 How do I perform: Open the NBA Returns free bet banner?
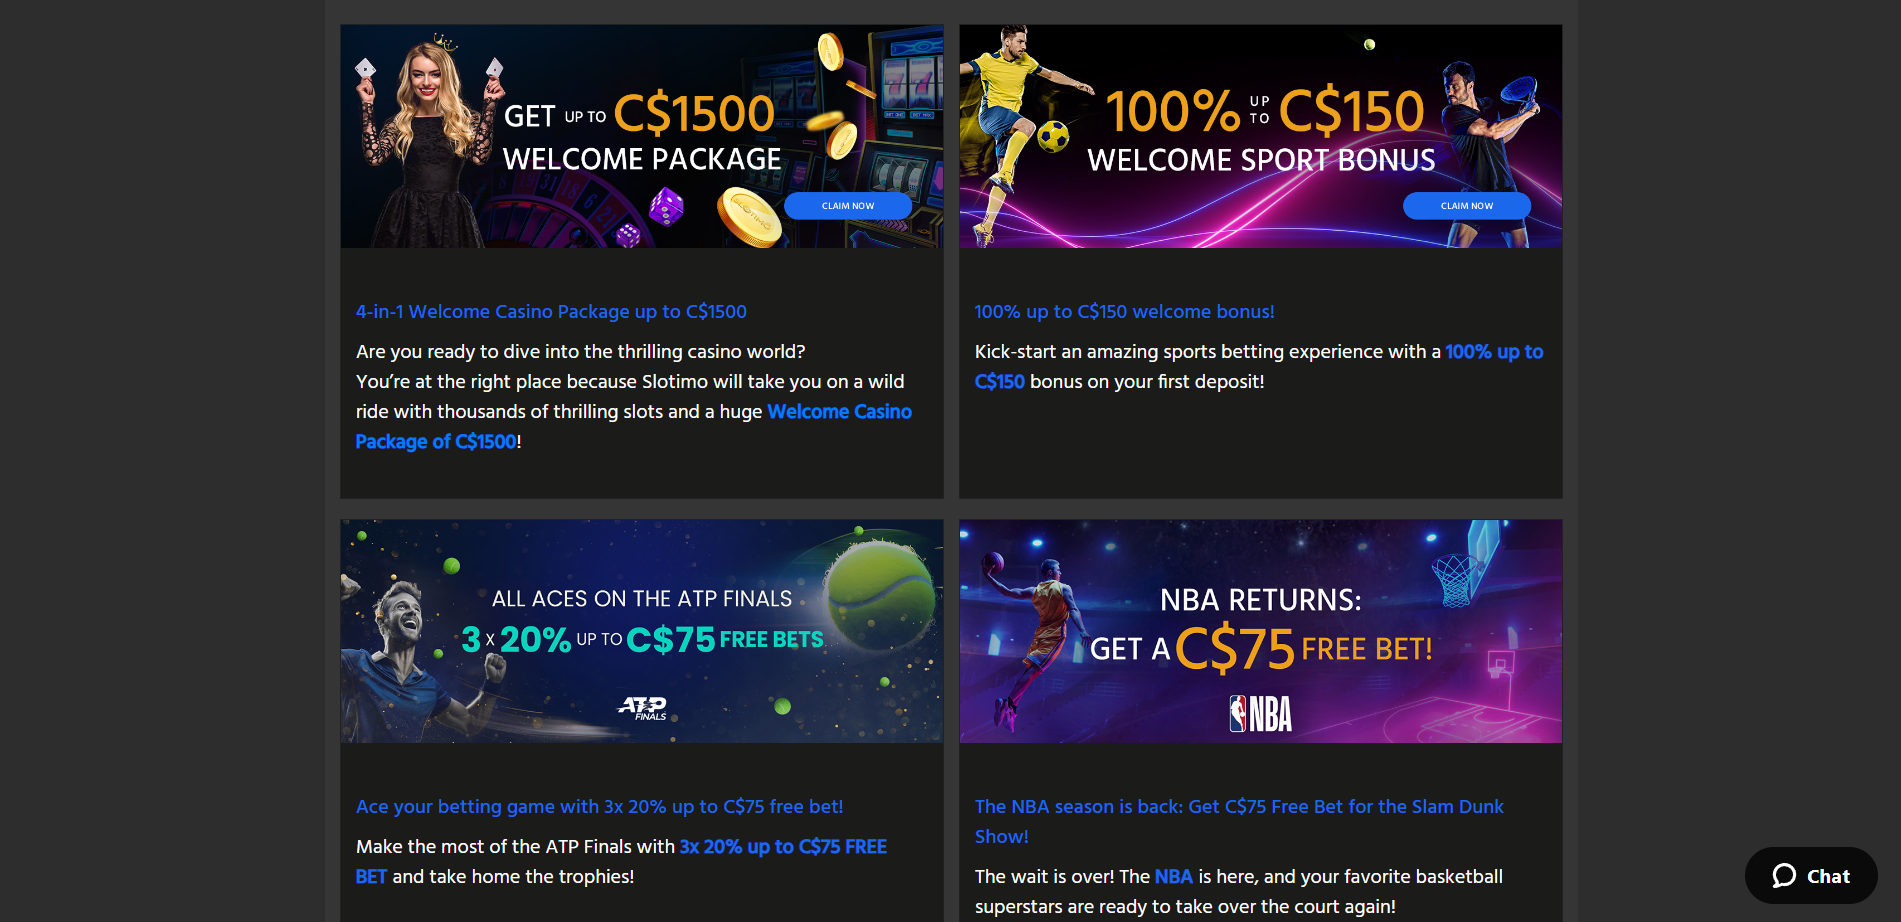pos(1260,631)
